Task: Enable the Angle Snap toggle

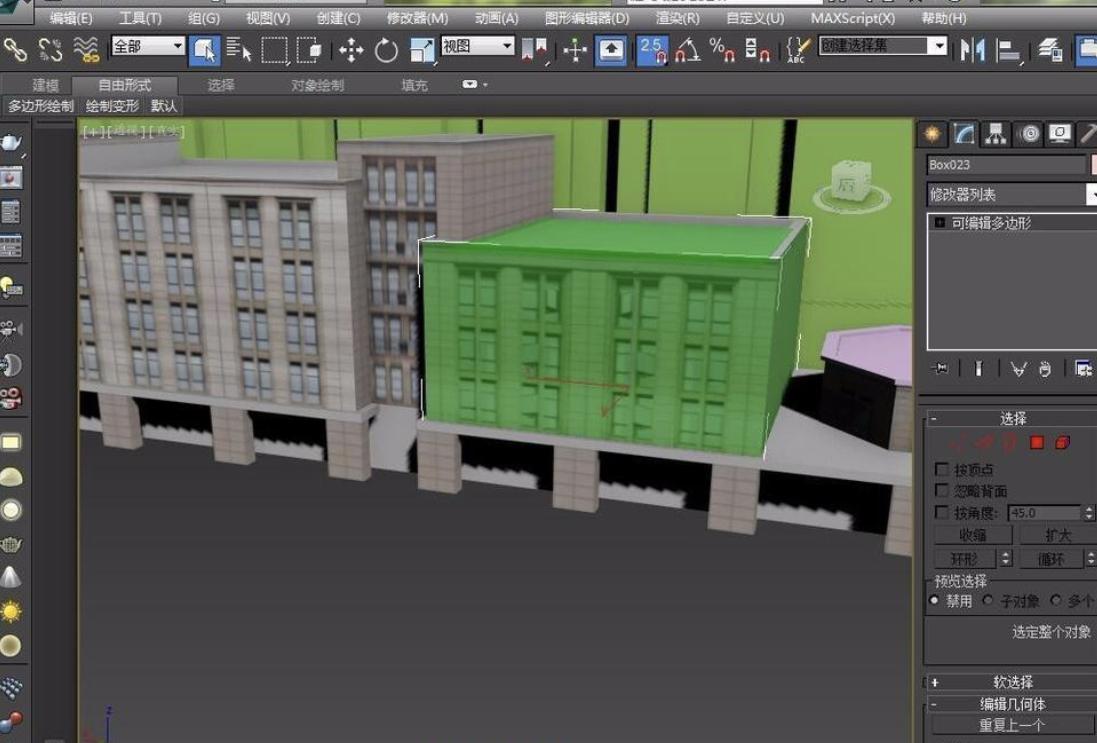Action: coord(687,49)
